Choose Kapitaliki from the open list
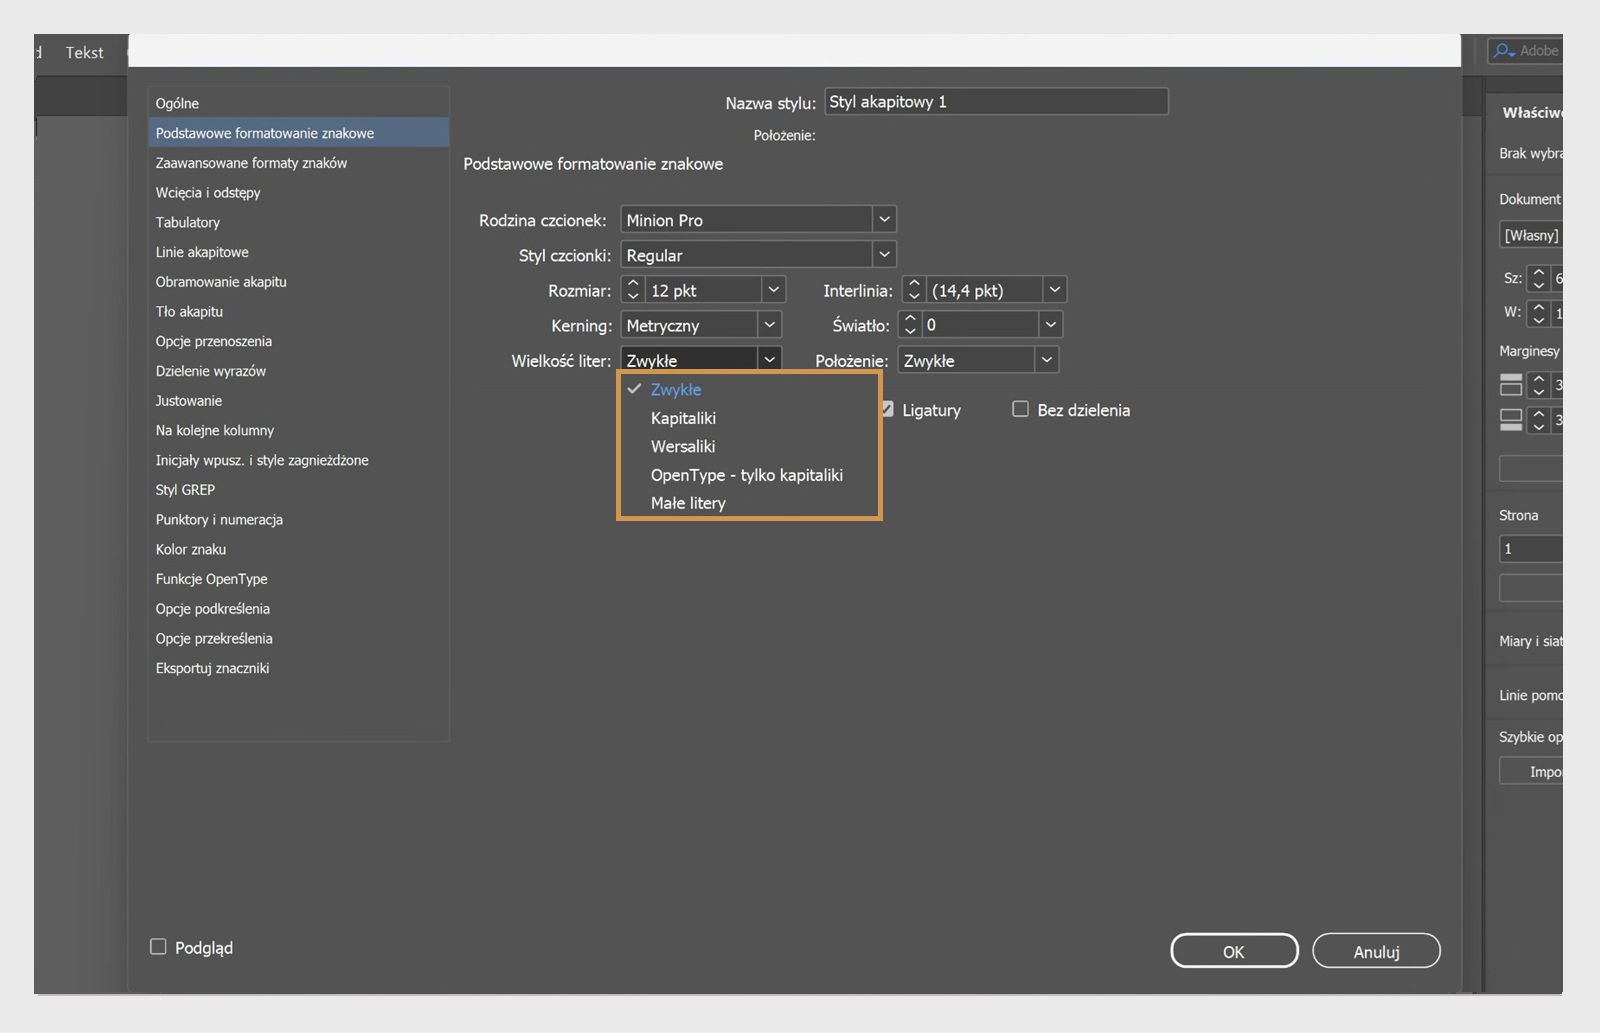Viewport: 1600px width, 1033px height. (x=683, y=418)
